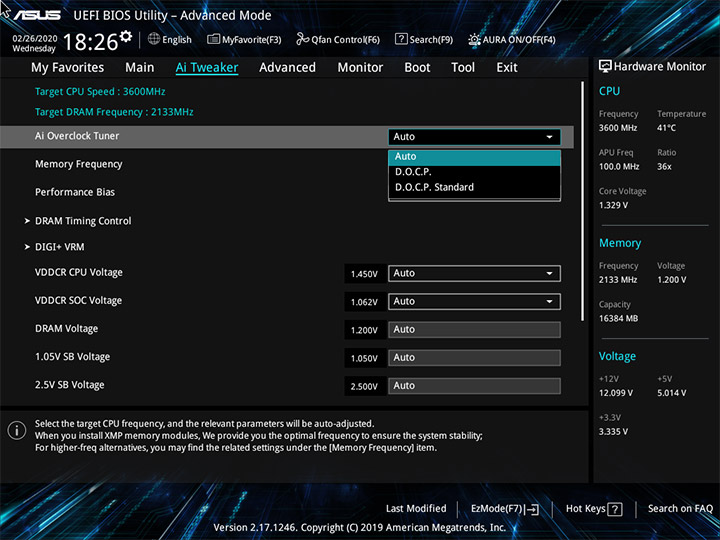Open the Boot tab

(x=417, y=68)
